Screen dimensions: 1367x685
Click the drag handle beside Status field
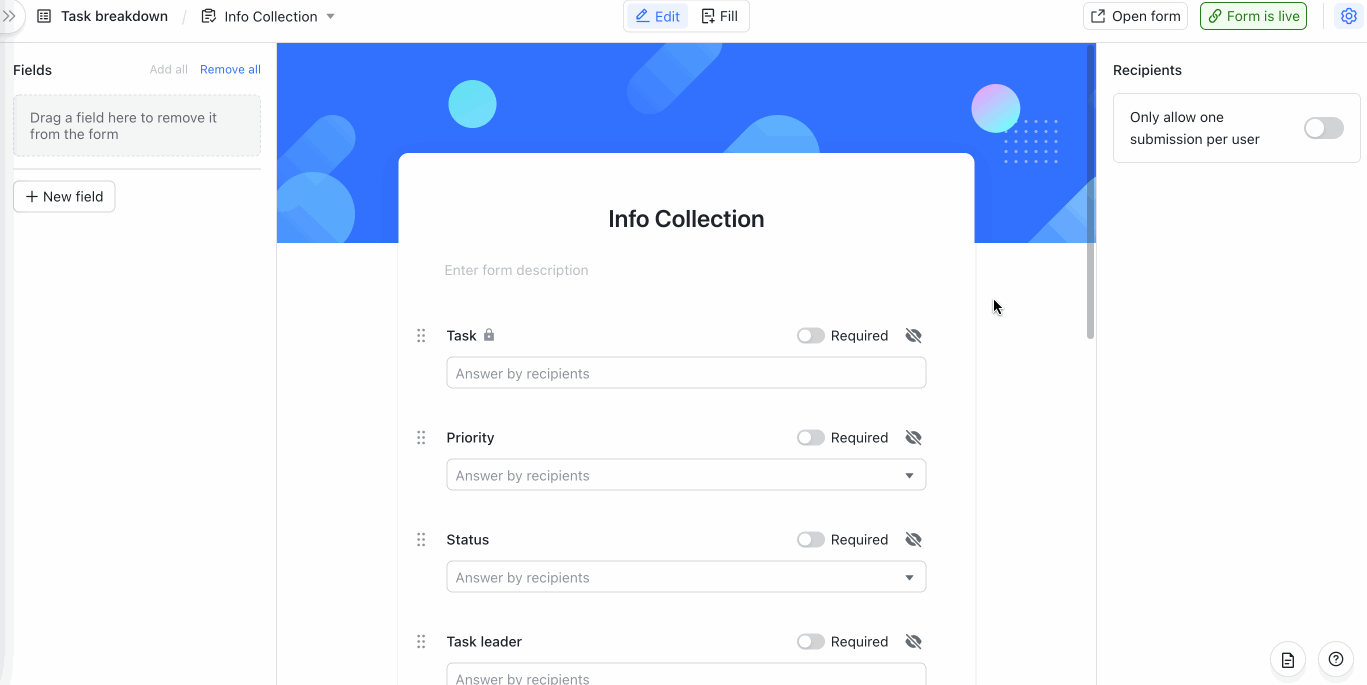421,540
